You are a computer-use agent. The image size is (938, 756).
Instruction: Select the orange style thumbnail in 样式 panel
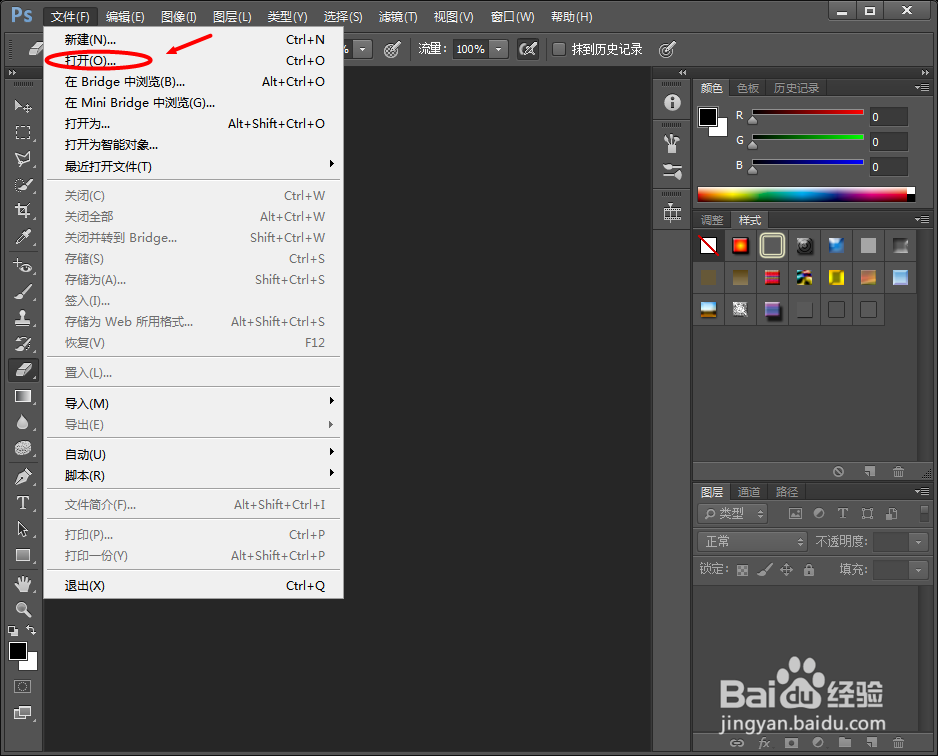[740, 245]
